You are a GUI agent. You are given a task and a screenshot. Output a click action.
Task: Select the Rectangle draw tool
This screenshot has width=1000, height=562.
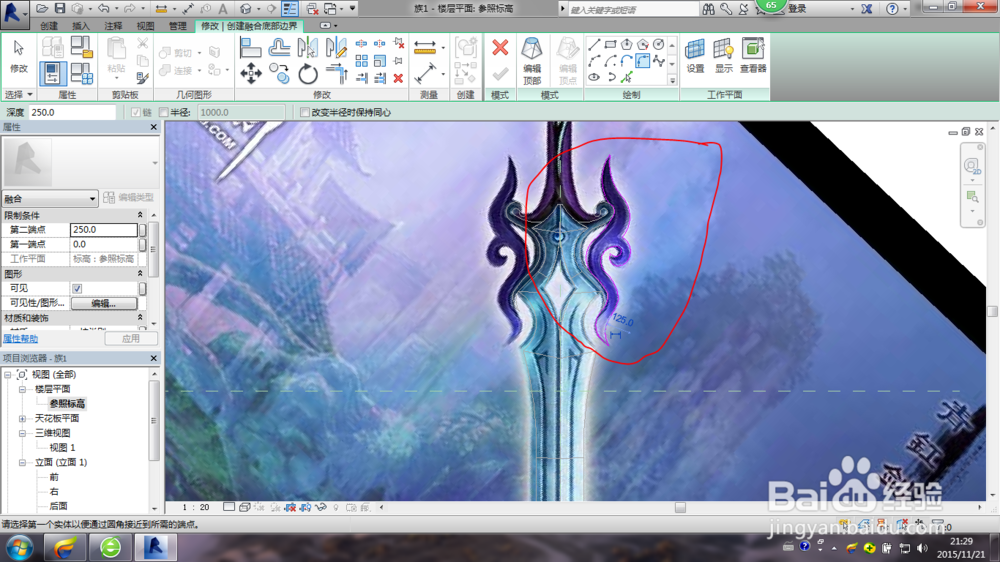tap(610, 44)
